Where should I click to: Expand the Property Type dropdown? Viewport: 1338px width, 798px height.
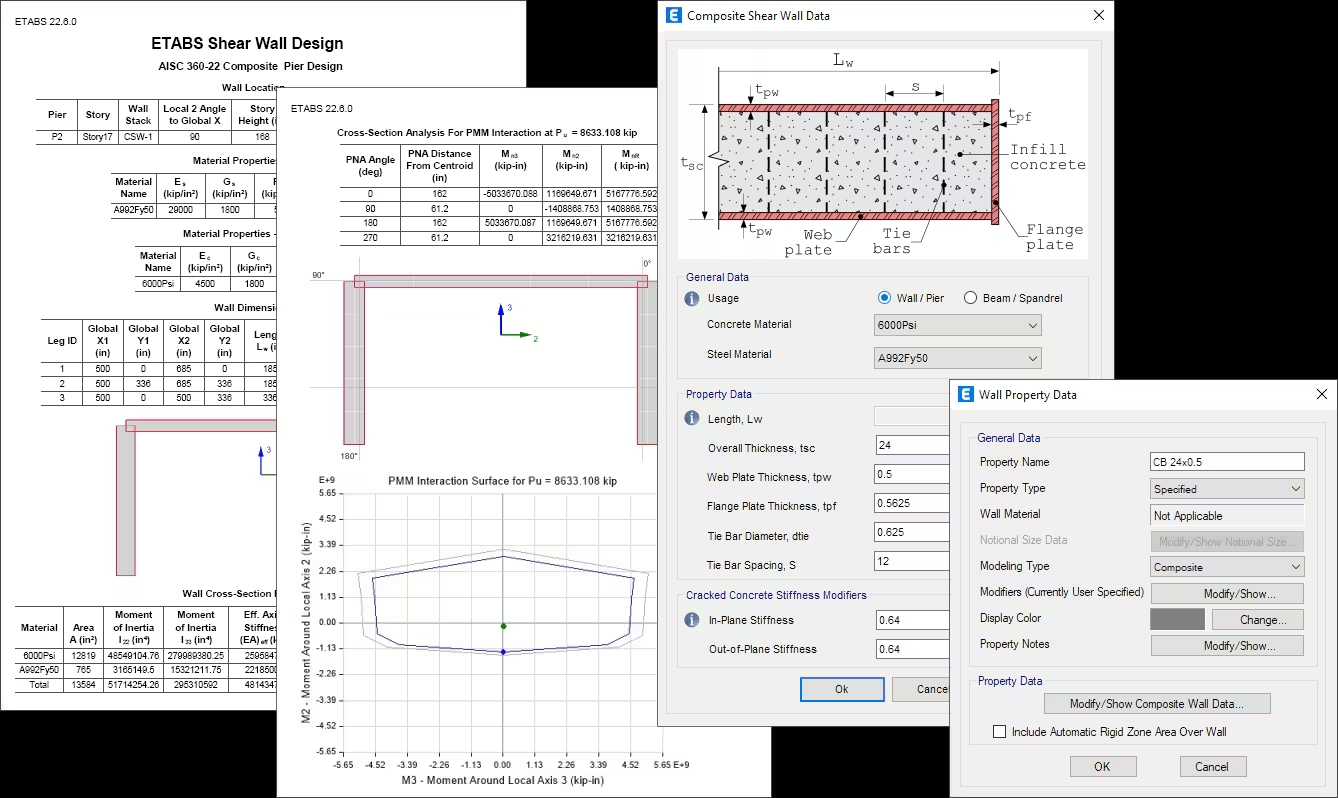coord(1228,489)
